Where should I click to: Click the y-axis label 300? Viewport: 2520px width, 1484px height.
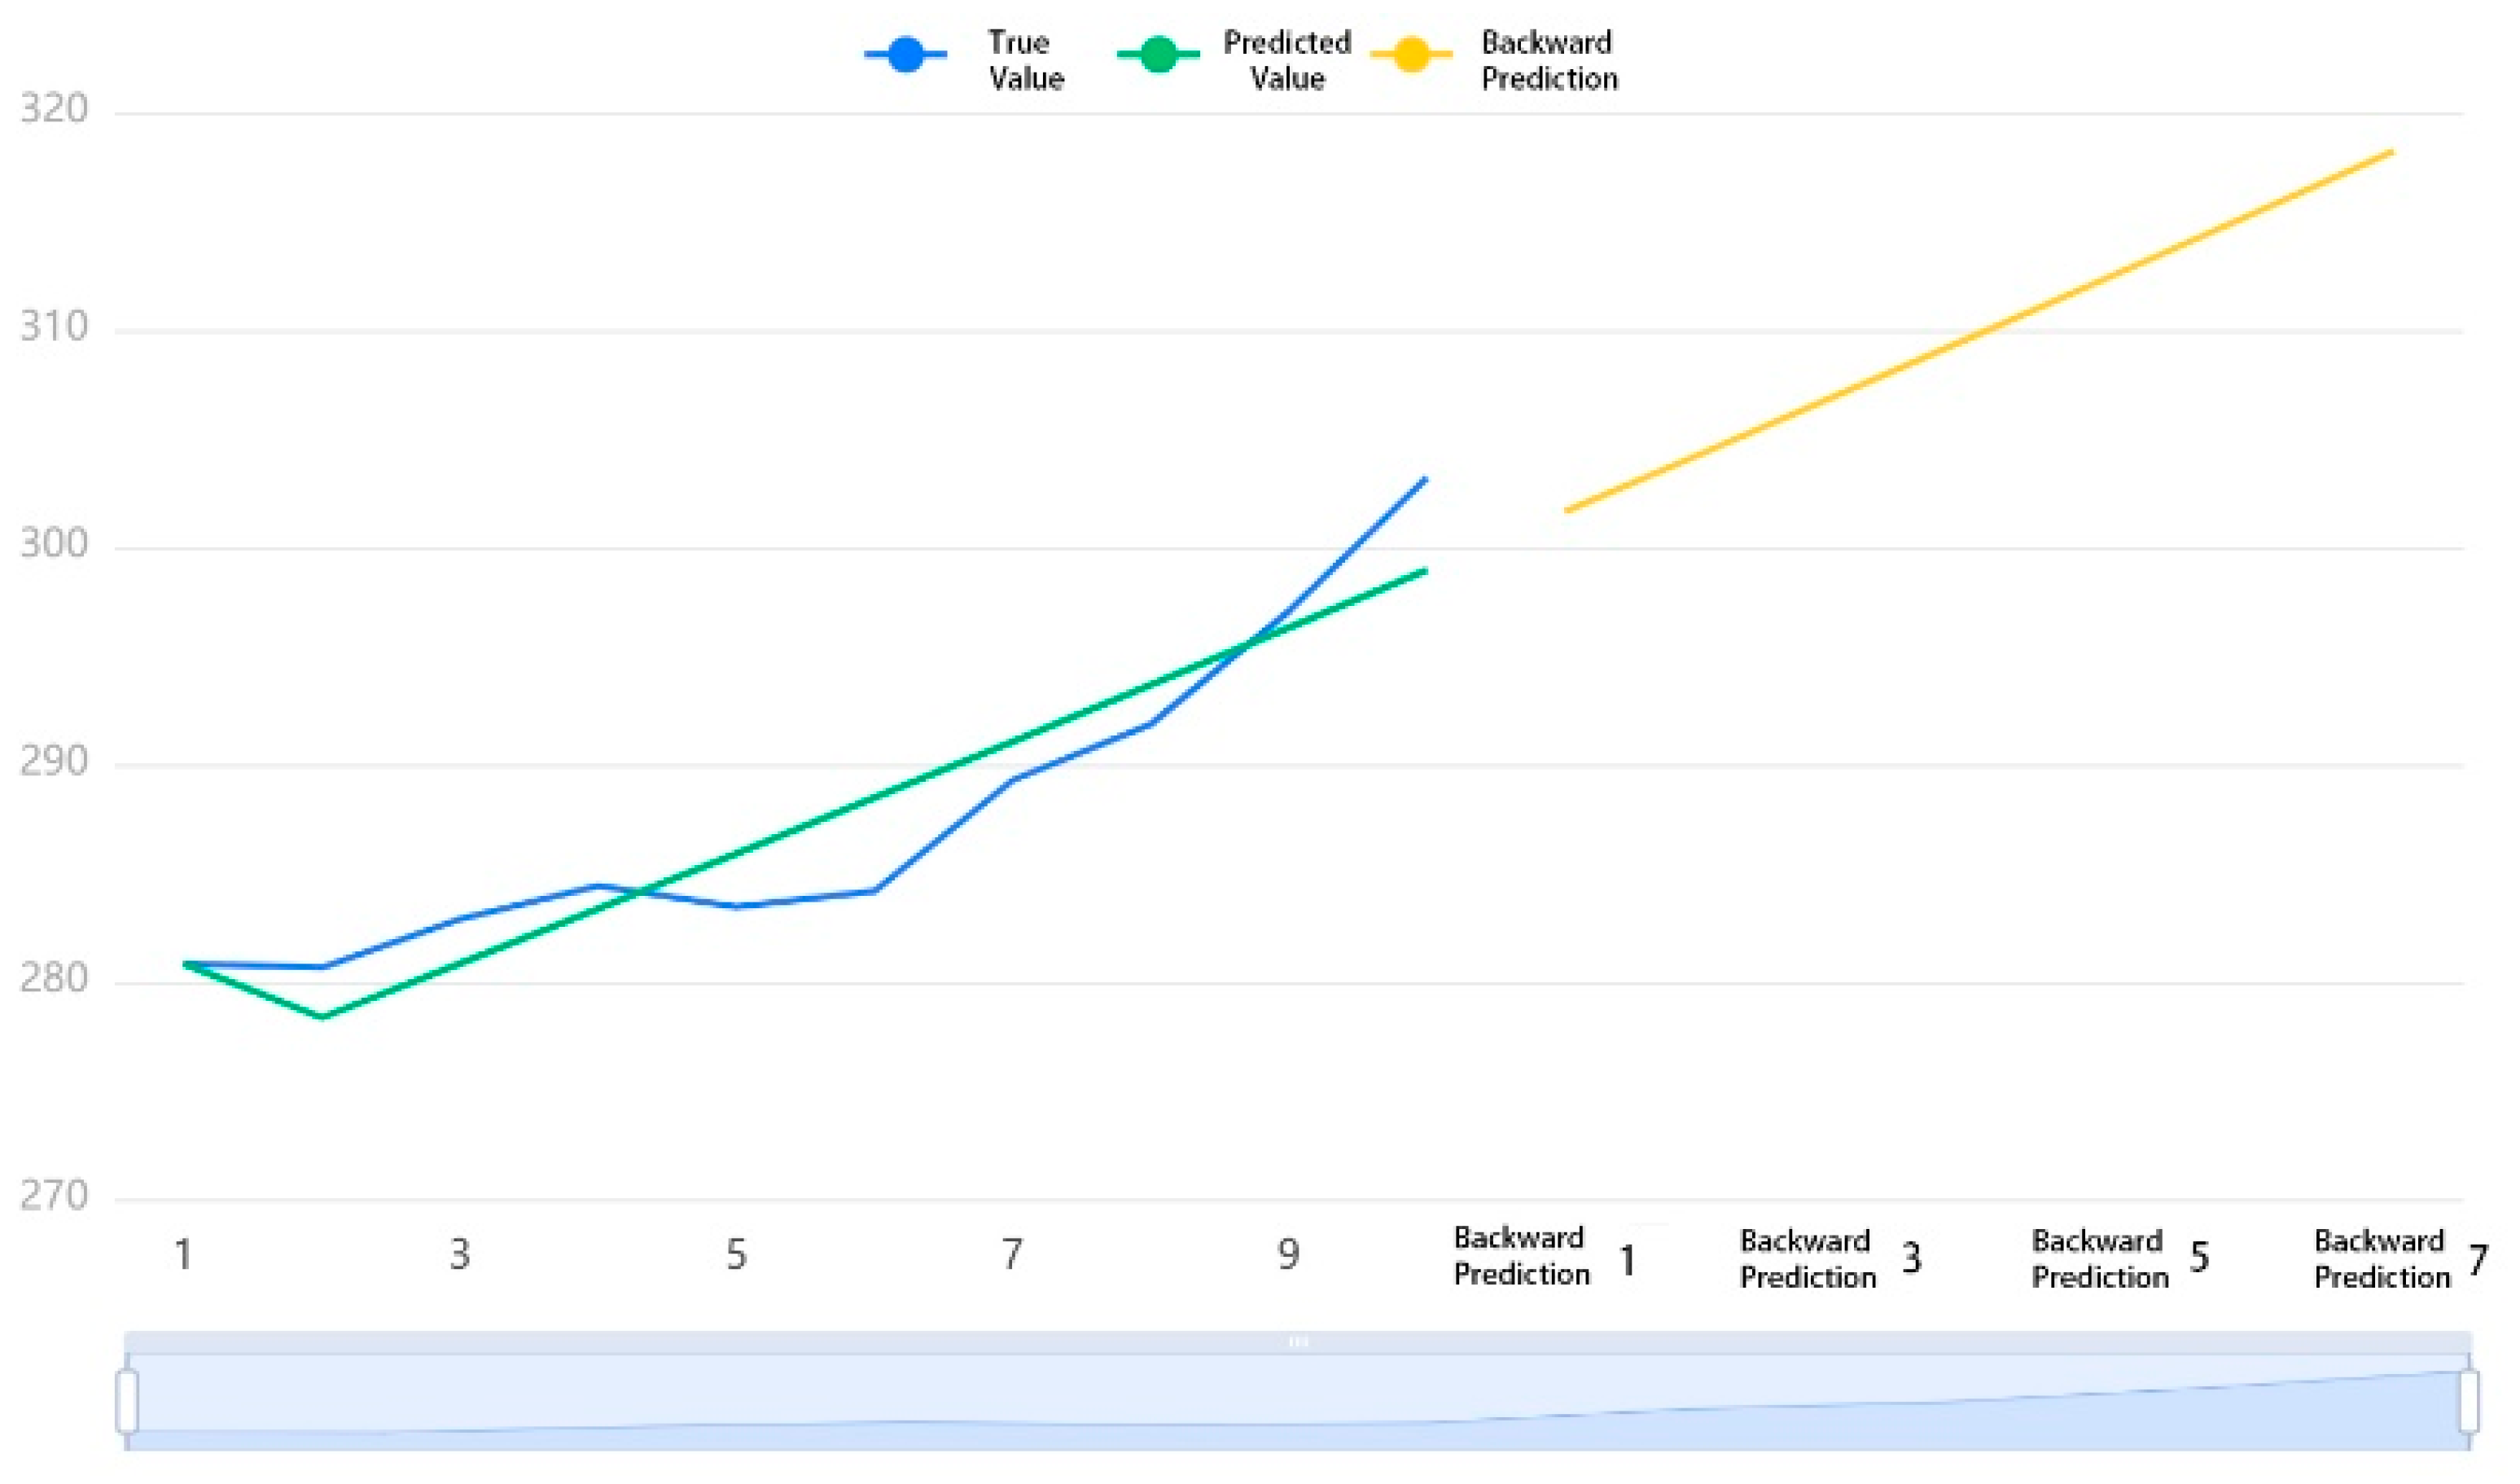point(54,544)
